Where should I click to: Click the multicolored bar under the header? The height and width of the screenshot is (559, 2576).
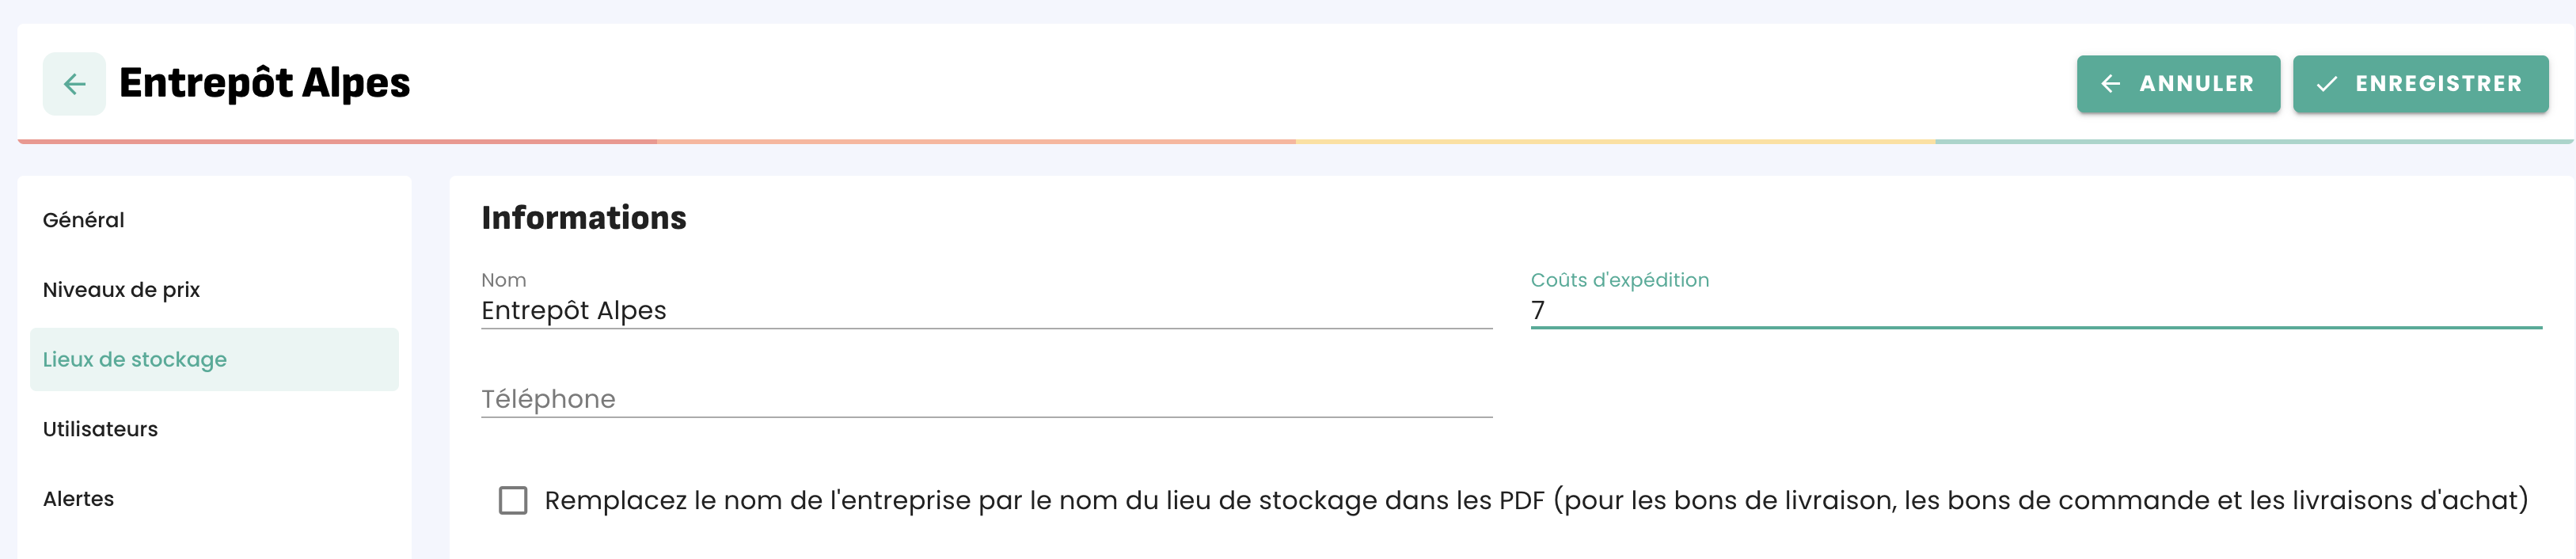[1295, 142]
